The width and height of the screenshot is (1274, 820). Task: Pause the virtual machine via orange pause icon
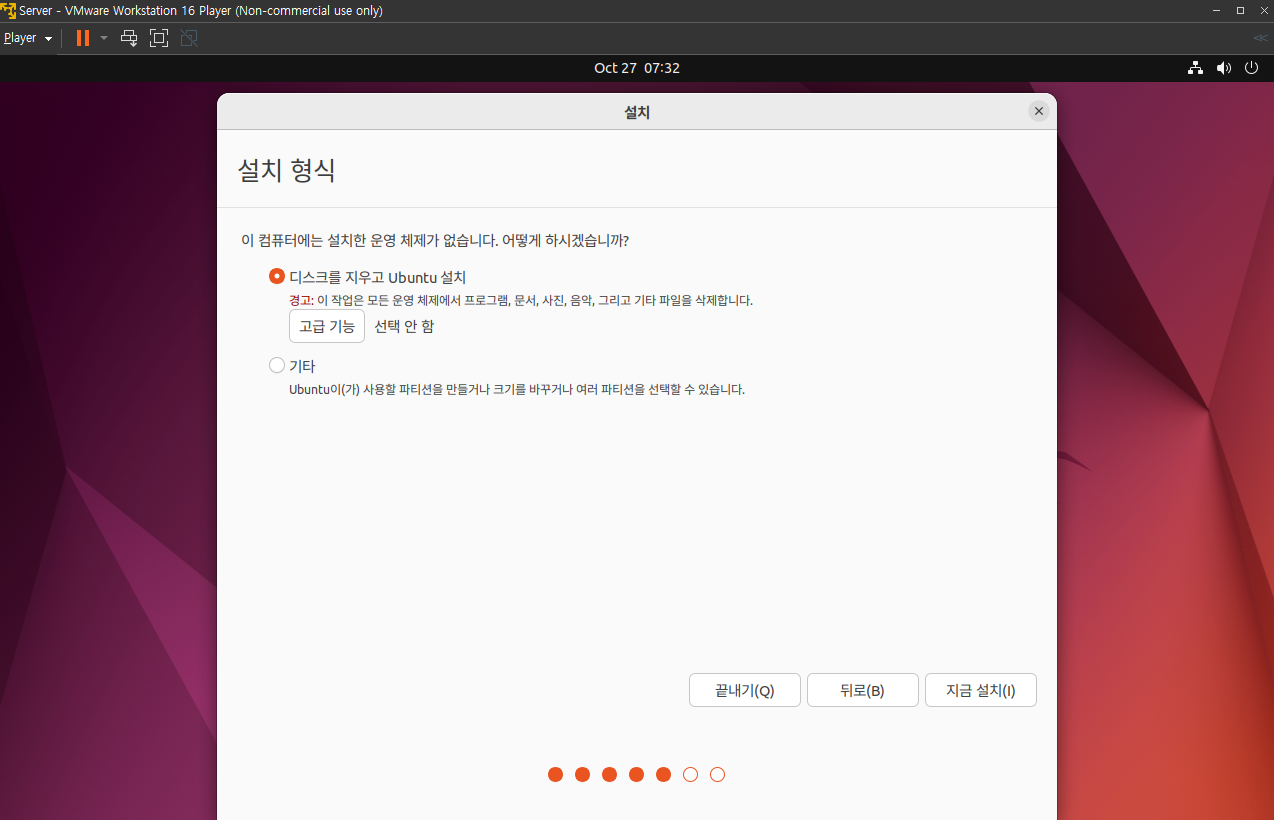(83, 38)
